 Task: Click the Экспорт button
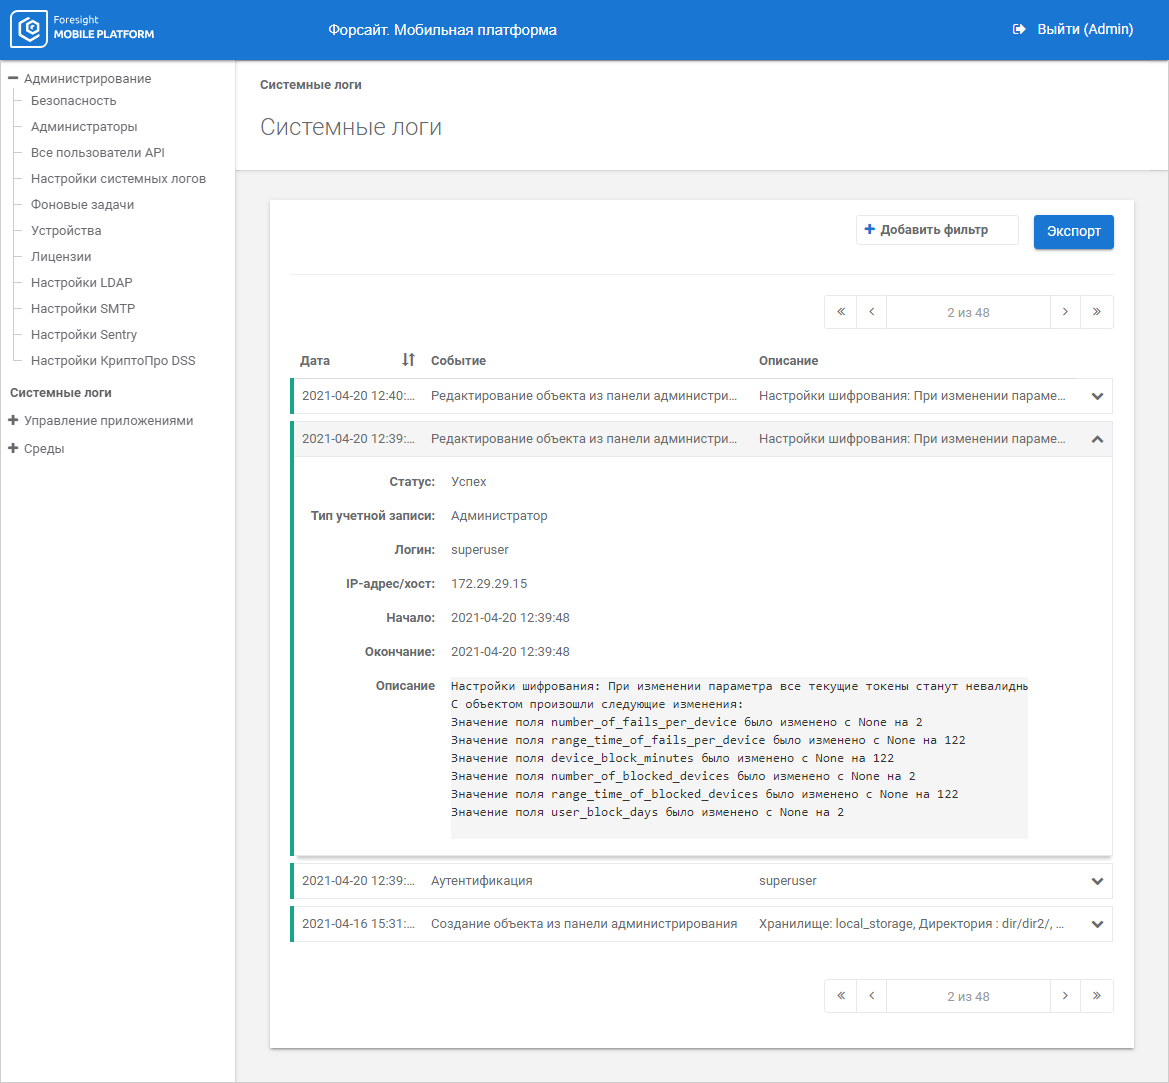point(1073,231)
